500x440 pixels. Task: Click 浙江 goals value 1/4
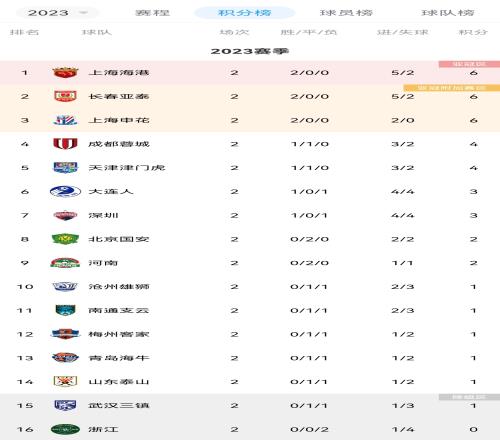pyautogui.click(x=403, y=429)
